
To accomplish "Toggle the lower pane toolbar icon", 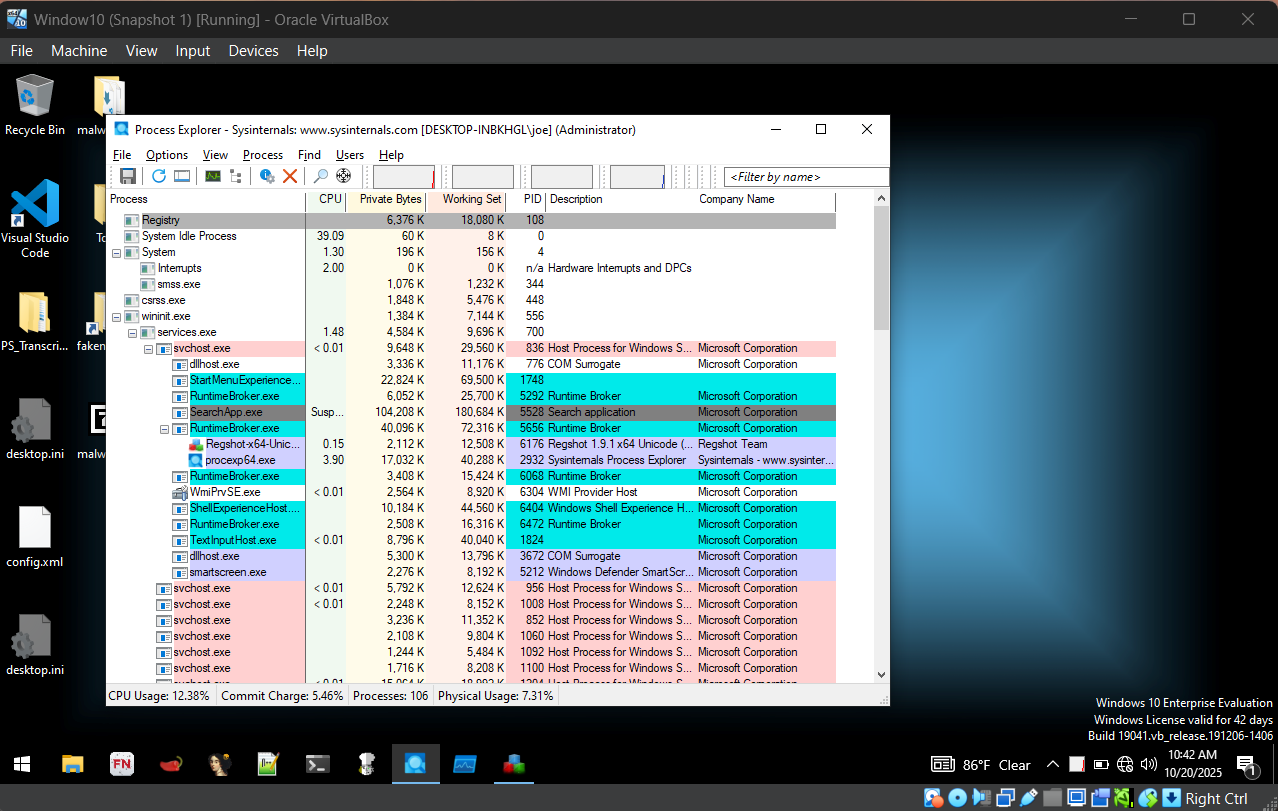I will click(x=182, y=176).
